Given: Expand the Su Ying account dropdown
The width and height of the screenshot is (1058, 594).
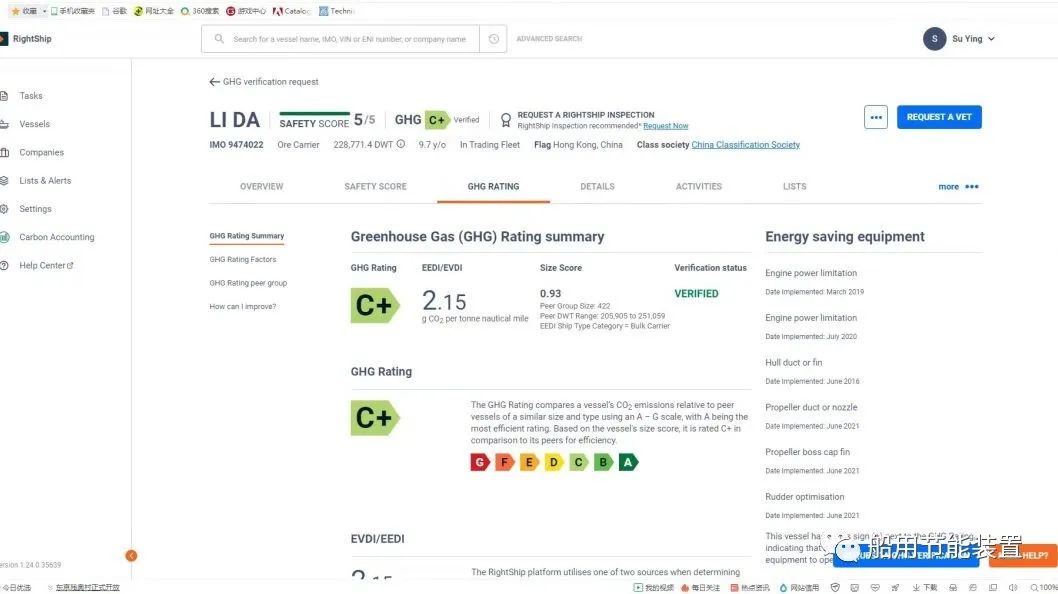Looking at the screenshot, I should [991, 39].
